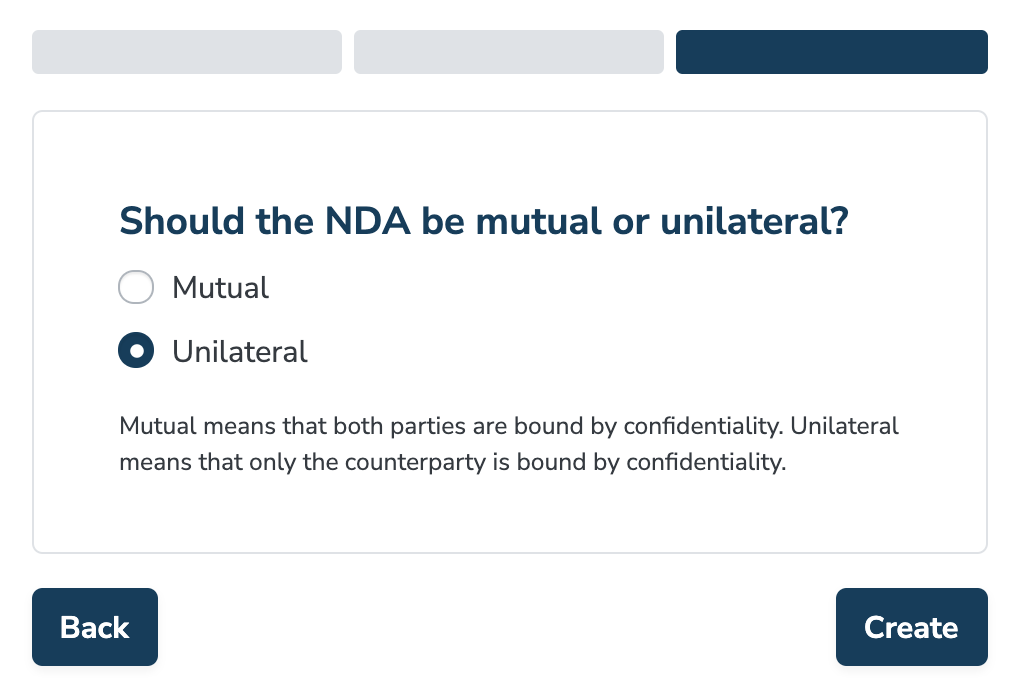The image size is (1020, 696).
Task: Click the word "mutual" in the question heading
Action: (x=538, y=221)
